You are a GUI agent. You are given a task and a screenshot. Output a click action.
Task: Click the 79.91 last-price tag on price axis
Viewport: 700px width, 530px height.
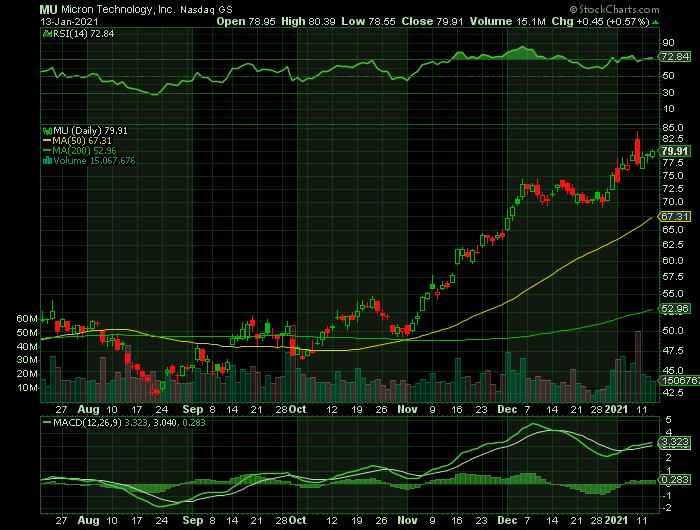click(x=674, y=151)
